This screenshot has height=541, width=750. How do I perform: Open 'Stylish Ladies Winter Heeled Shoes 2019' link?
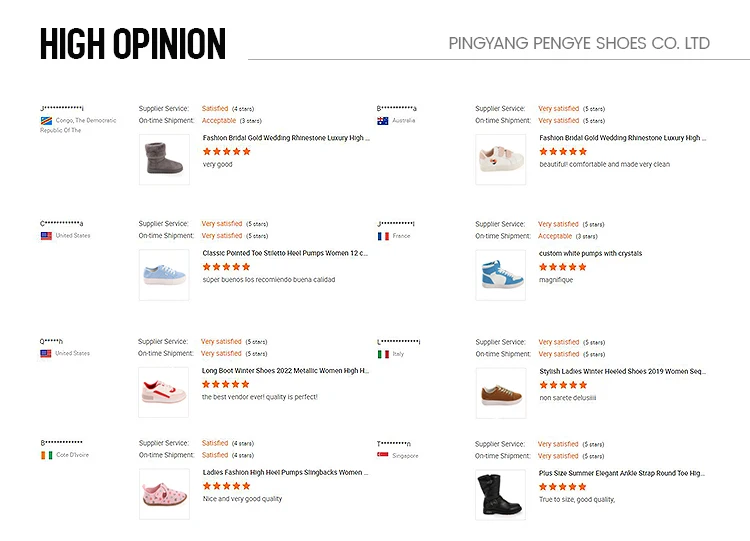pyautogui.click(x=622, y=370)
